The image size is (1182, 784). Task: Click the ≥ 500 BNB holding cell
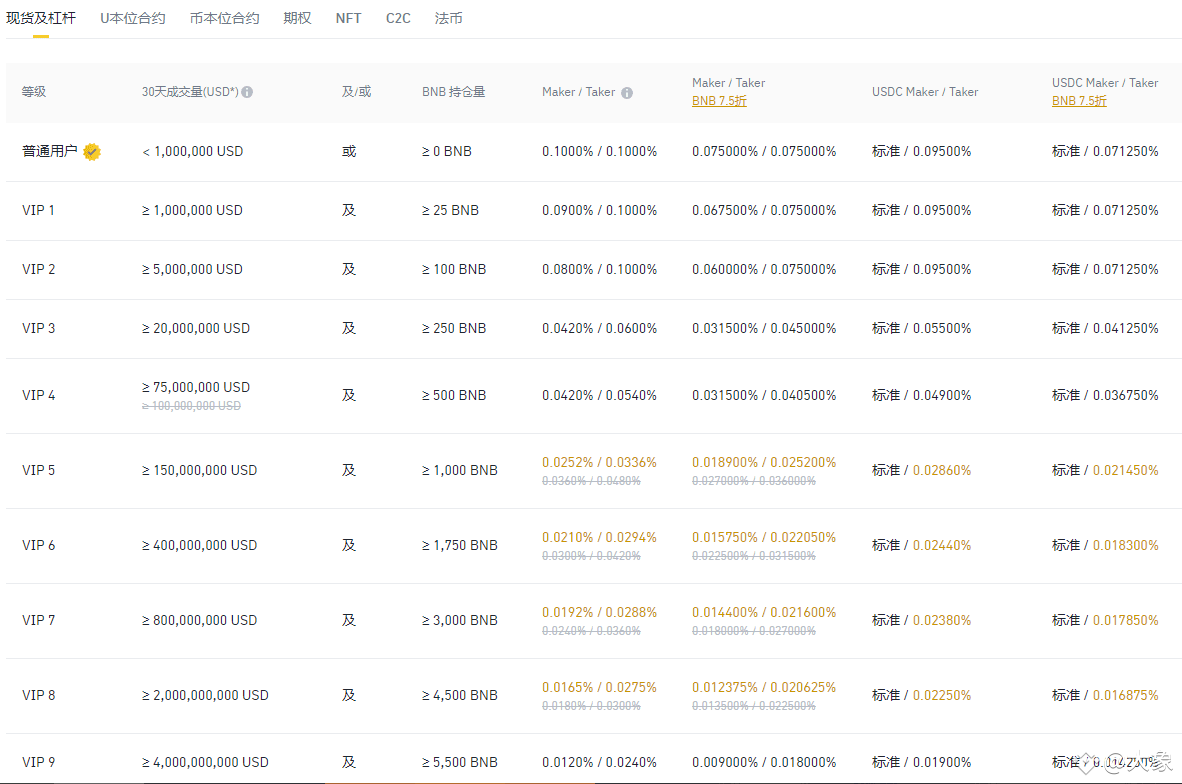tap(454, 395)
